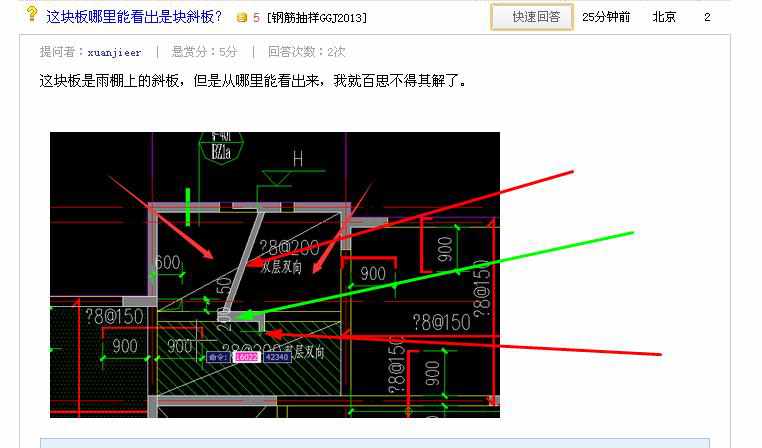762x448 pixels.
Task: Open the CAD drawing screenshot image
Action: coord(275,275)
